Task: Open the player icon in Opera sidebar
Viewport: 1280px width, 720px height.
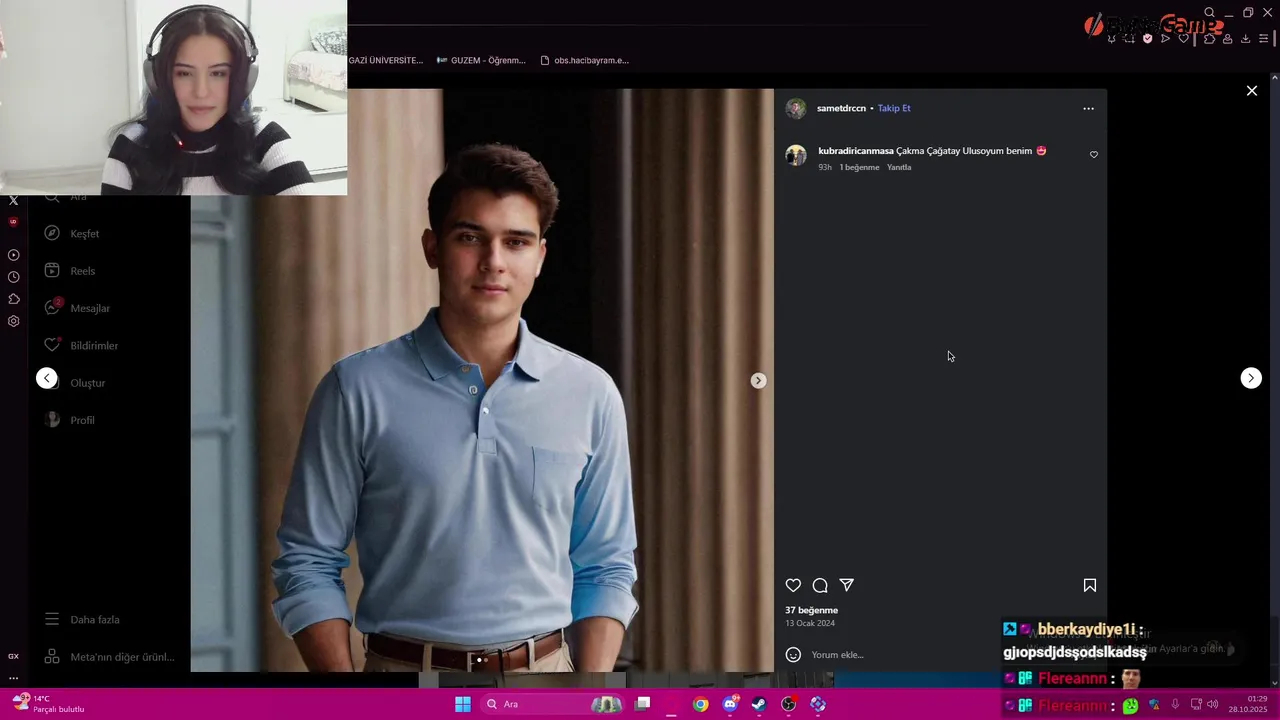Action: tap(13, 255)
